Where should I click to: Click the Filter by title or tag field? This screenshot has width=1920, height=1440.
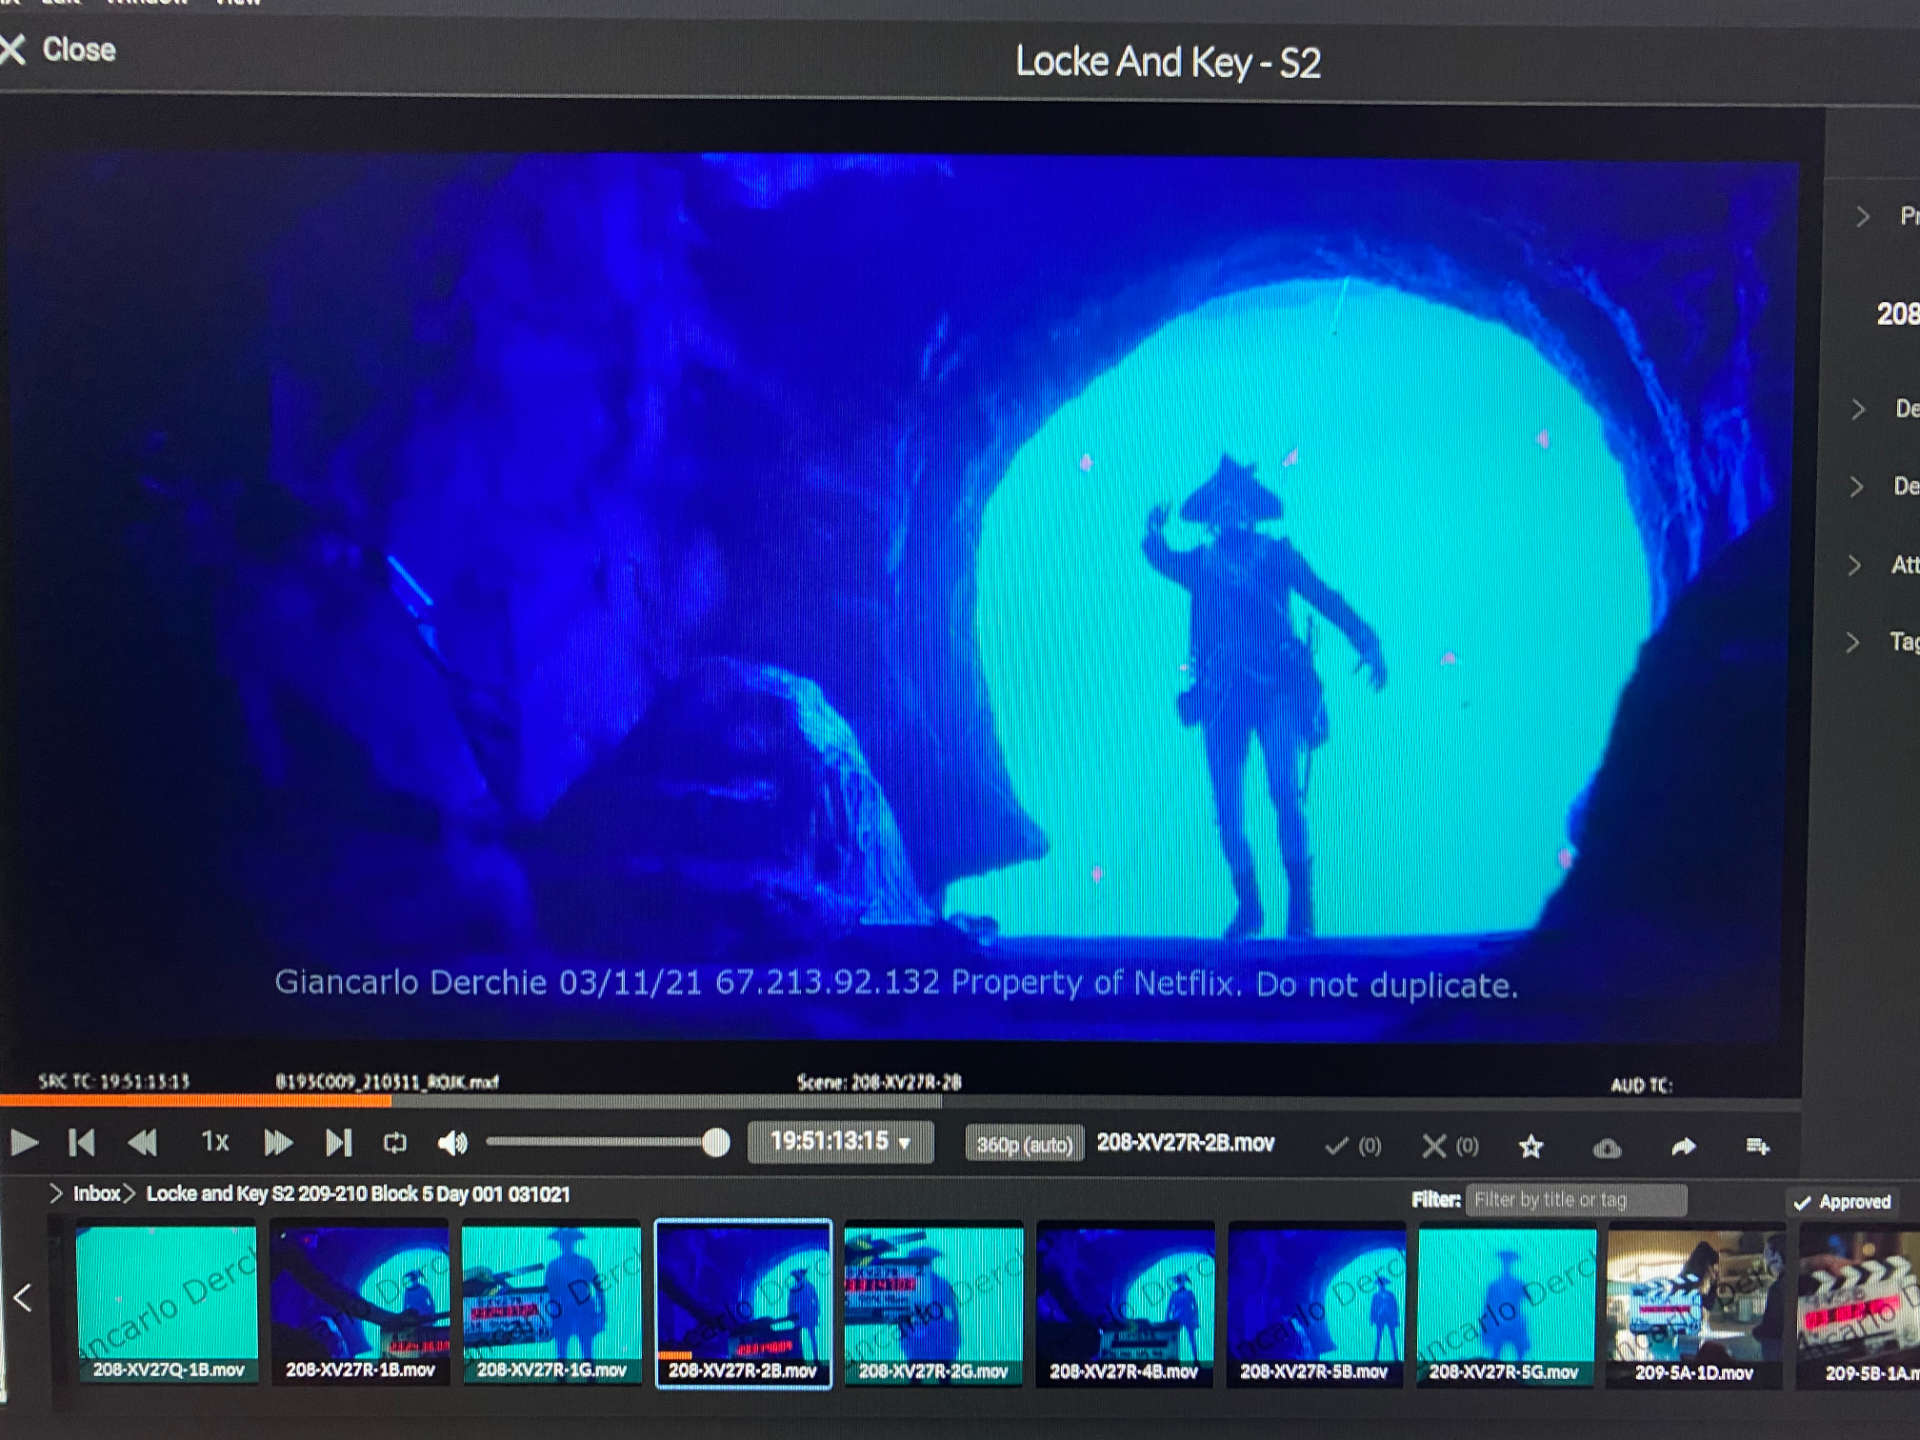pos(1575,1200)
